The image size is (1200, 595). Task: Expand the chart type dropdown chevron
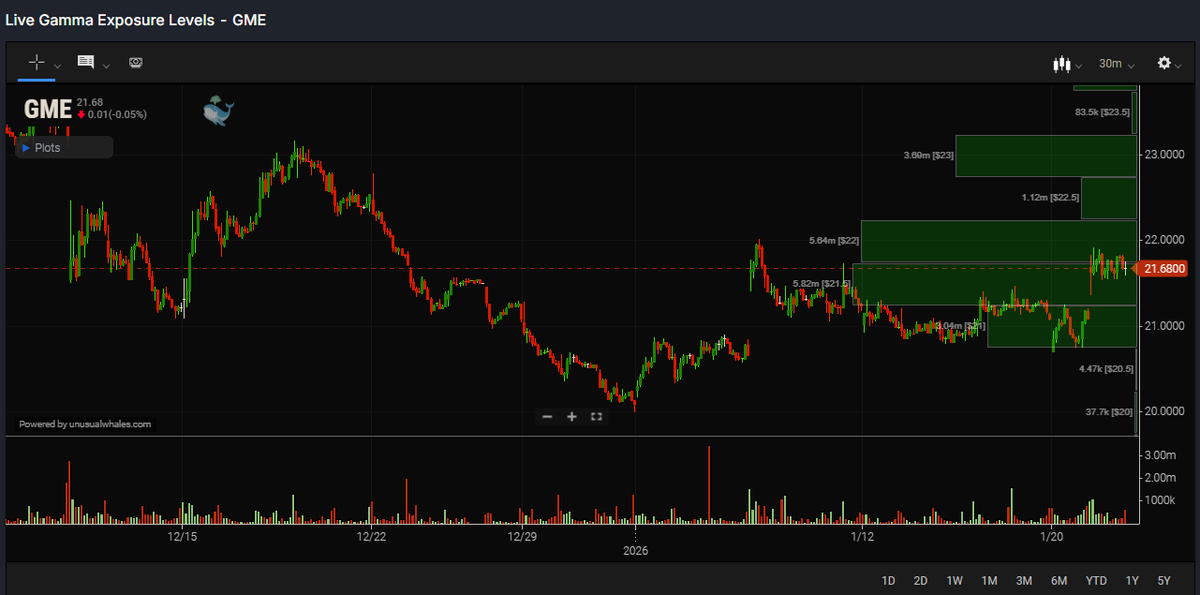click(x=1078, y=66)
